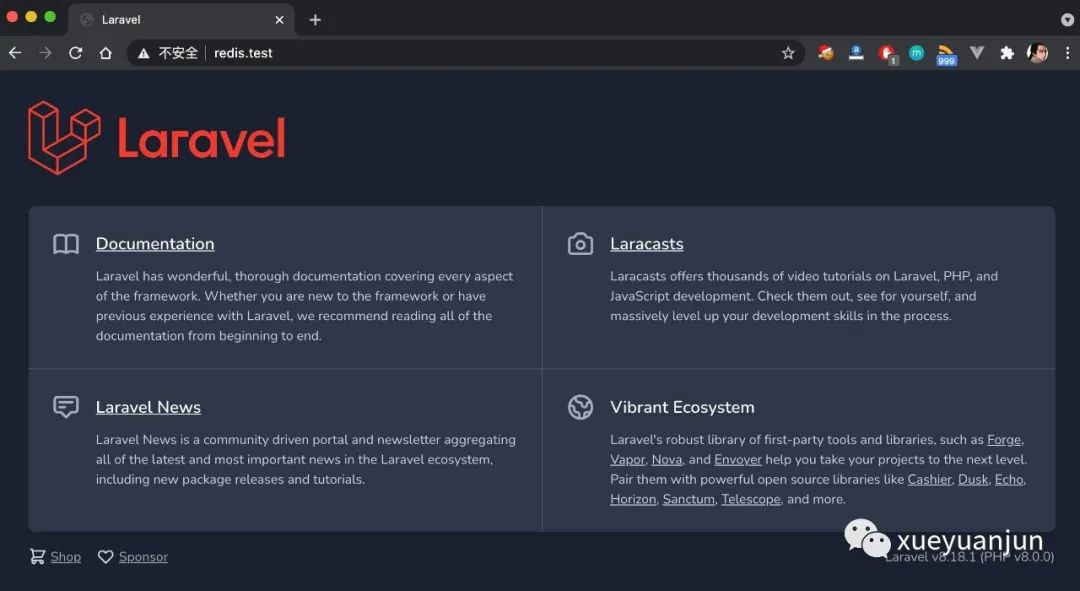This screenshot has height=591, width=1080.
Task: Open the Echo link
Action: point(1009,479)
